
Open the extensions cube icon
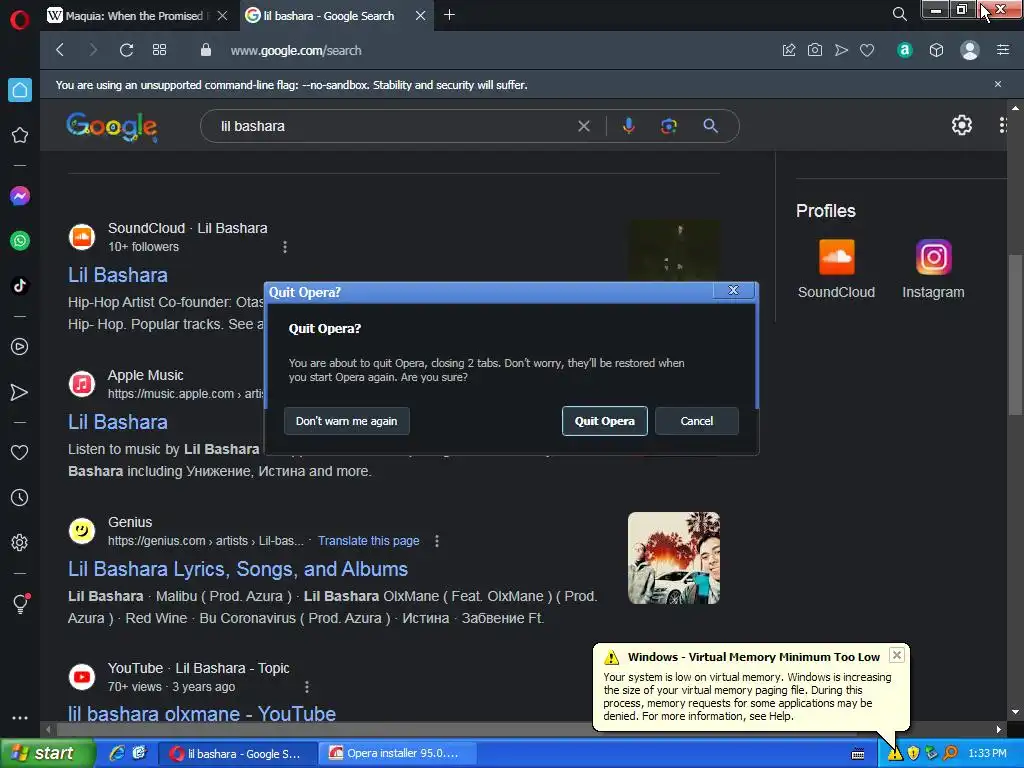[x=936, y=50]
